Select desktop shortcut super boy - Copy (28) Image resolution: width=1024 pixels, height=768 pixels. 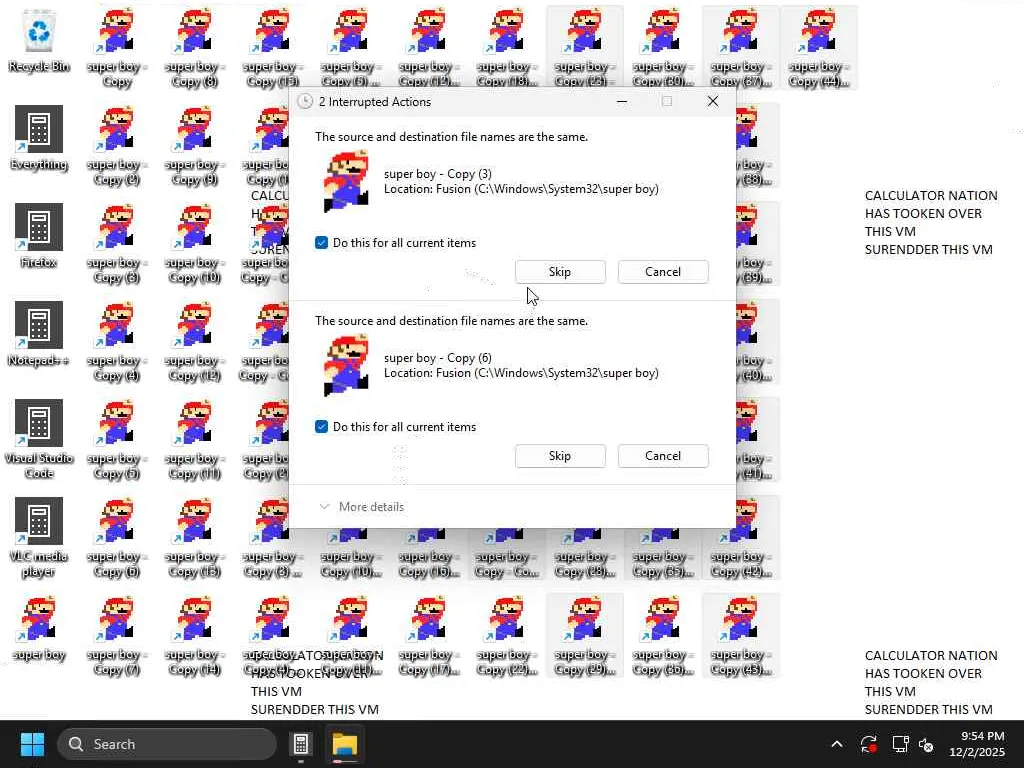(584, 554)
